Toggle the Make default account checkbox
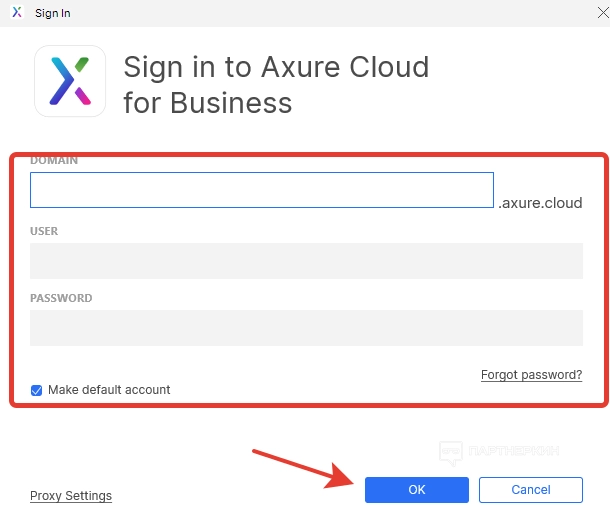 (x=37, y=390)
